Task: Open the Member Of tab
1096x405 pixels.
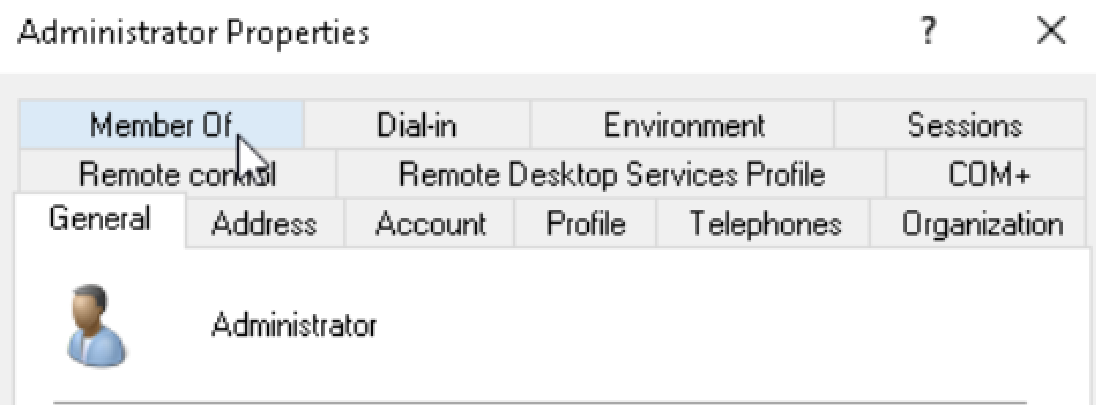Action: (x=160, y=126)
